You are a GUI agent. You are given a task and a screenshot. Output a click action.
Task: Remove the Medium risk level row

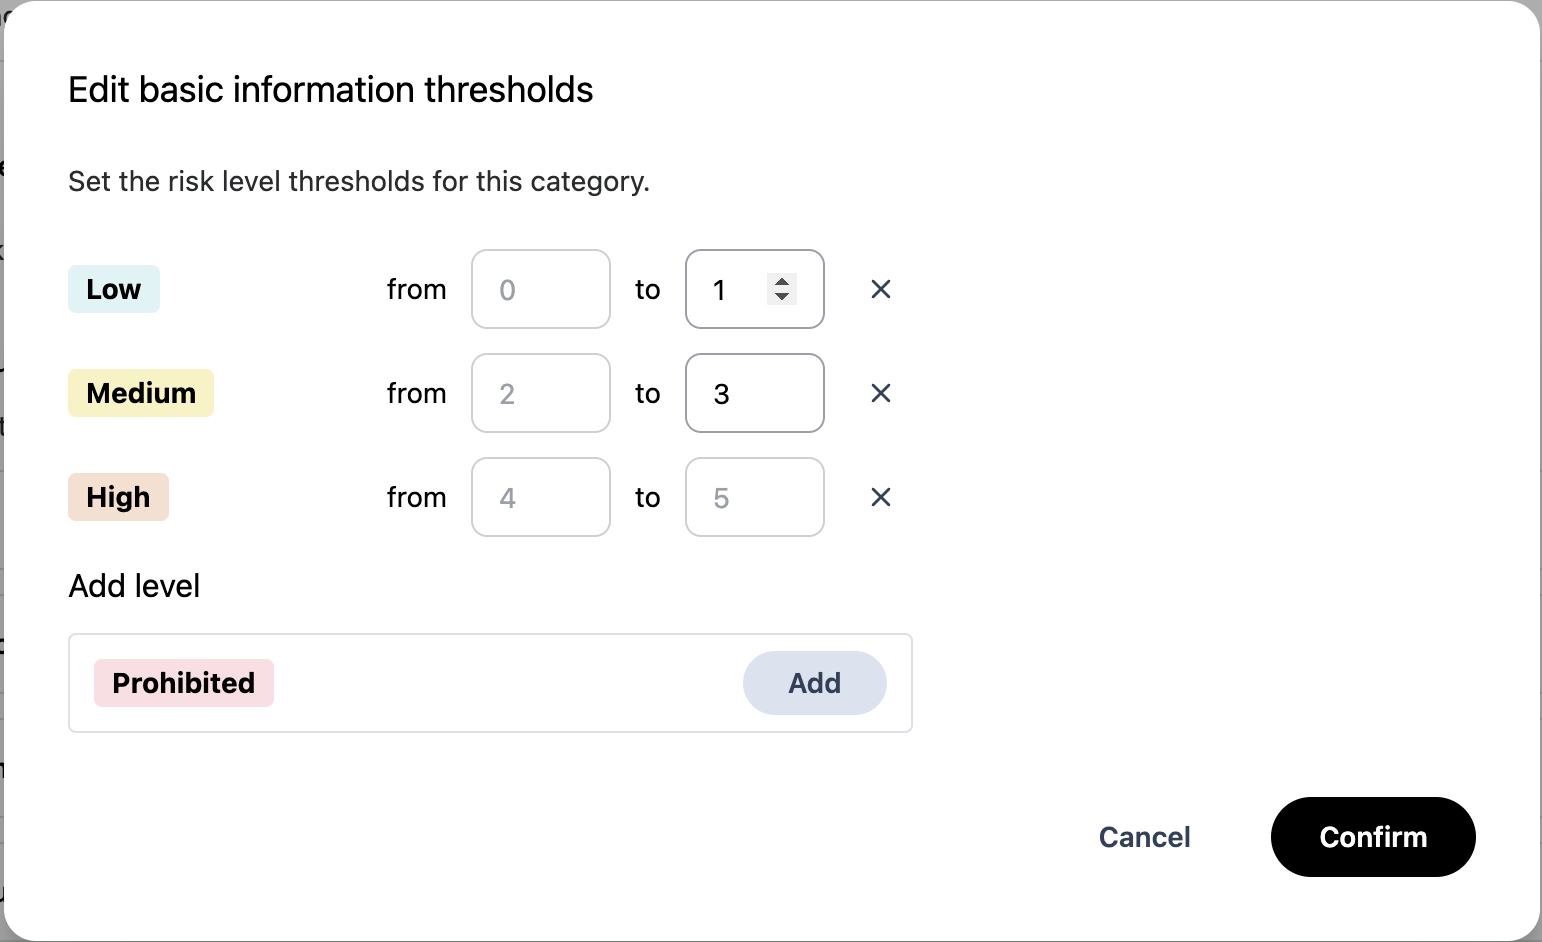[x=880, y=393]
